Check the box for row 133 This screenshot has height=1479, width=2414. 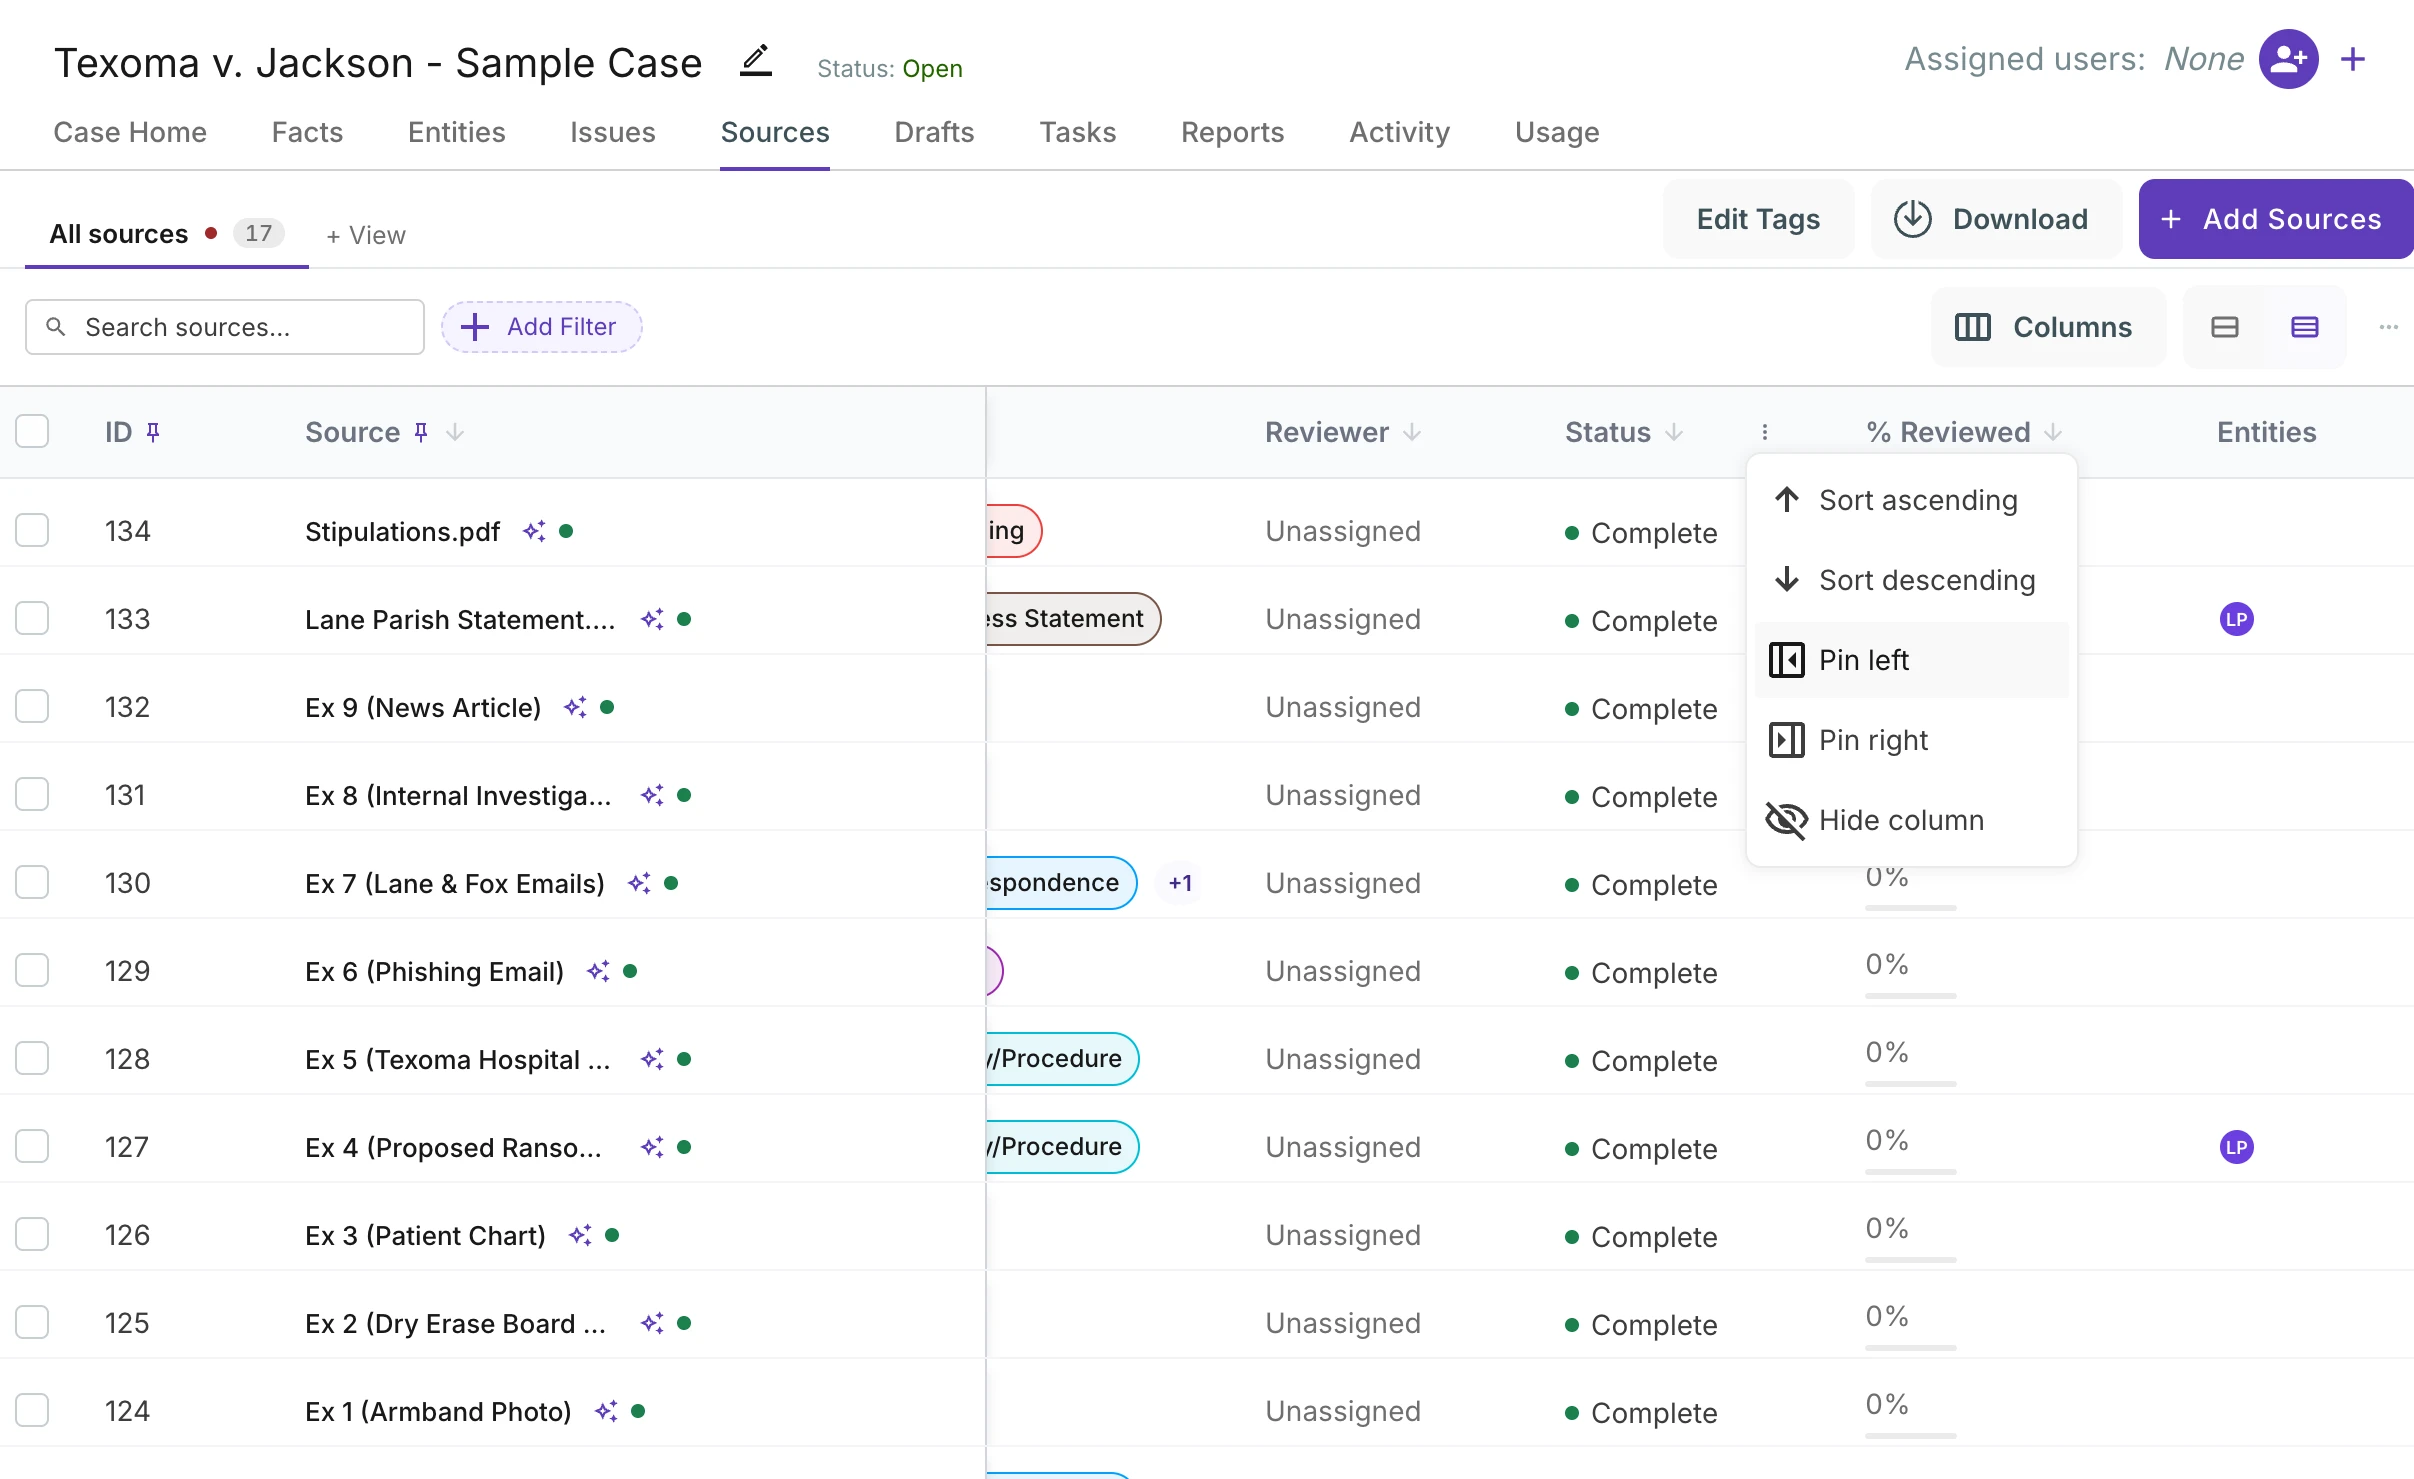pyautogui.click(x=32, y=618)
